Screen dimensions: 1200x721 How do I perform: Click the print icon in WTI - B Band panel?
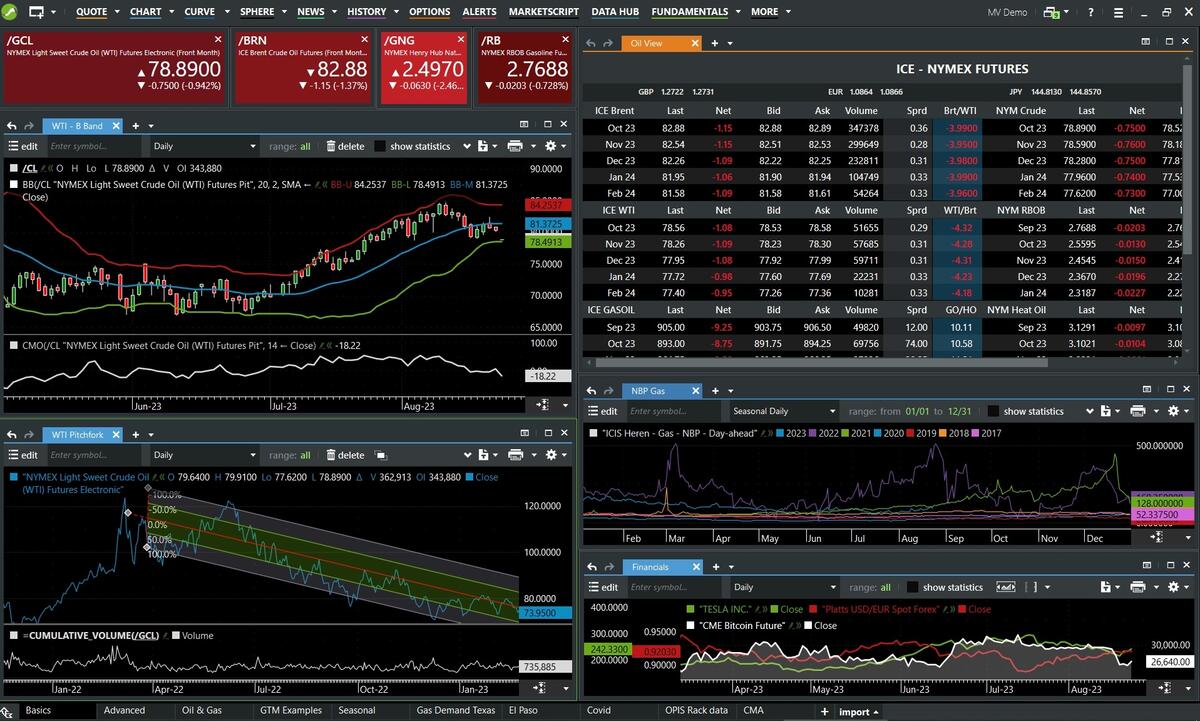(x=515, y=146)
